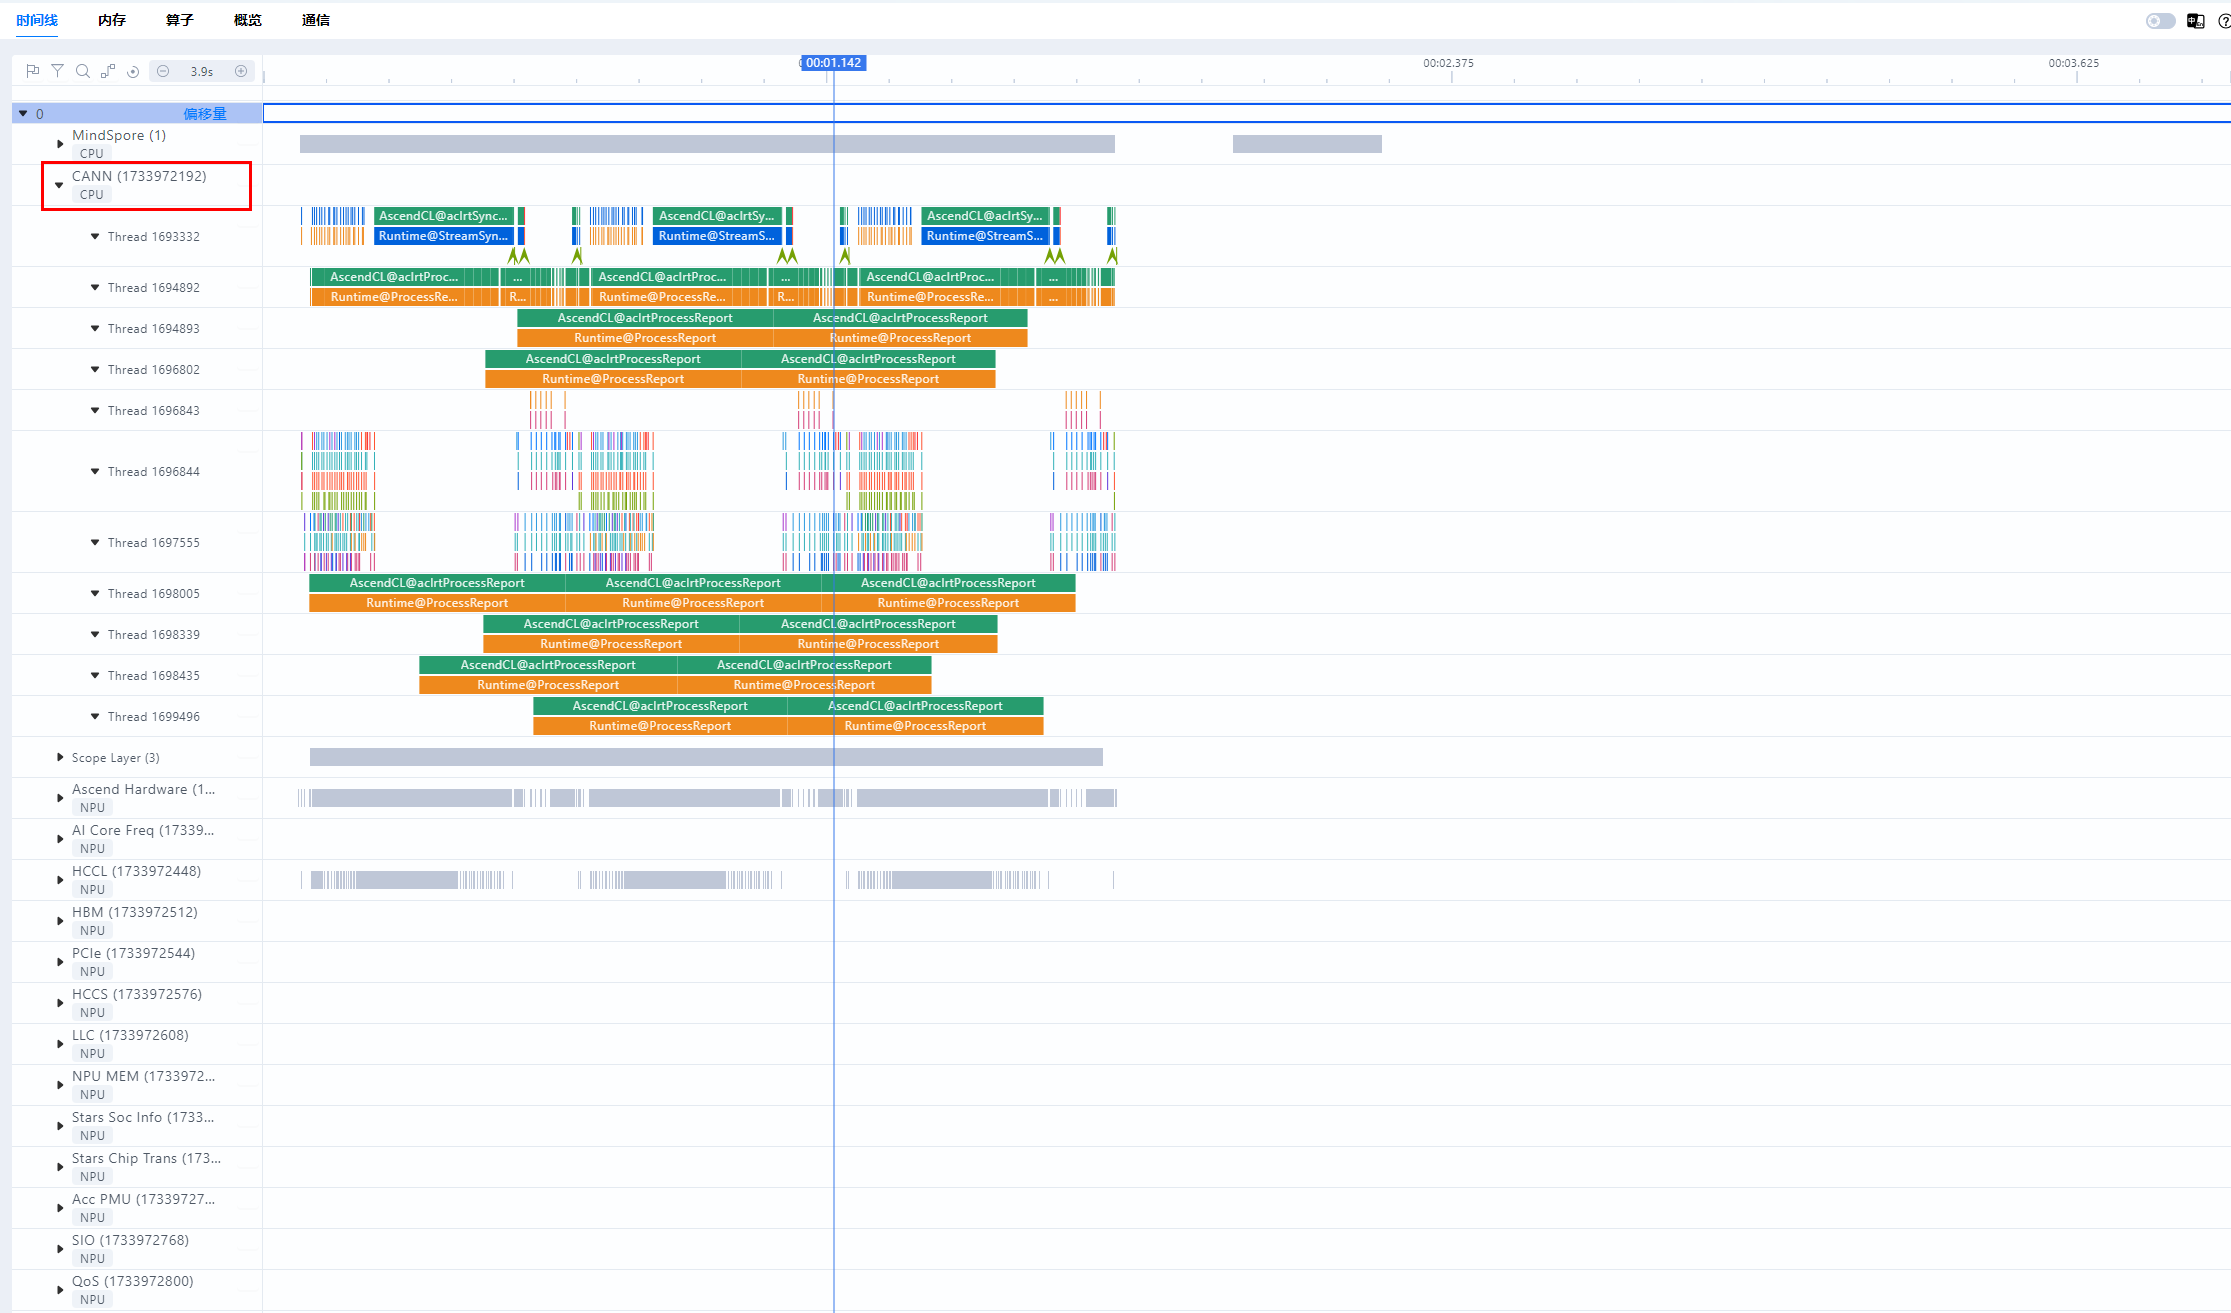Select Runtime@StreamSyn... block in Thread 1693332

pos(443,236)
